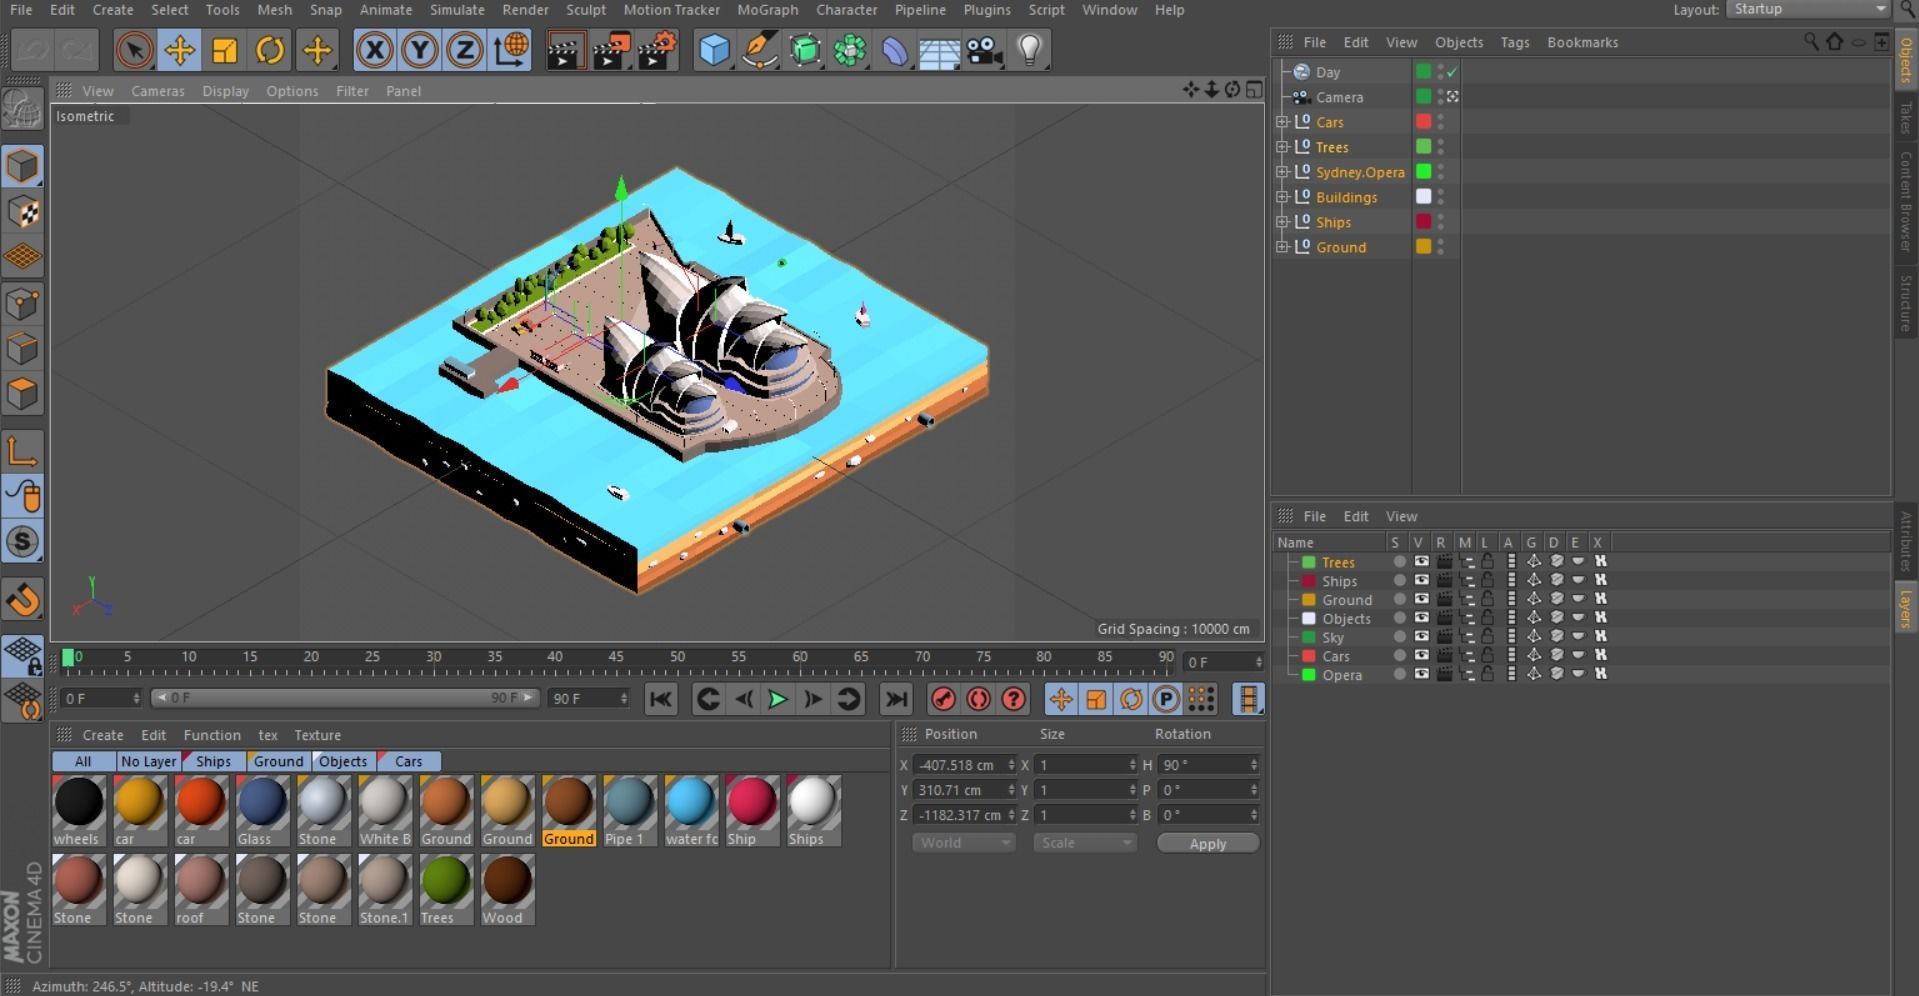Click the Apply button
Viewport: 1919px width, 996px height.
point(1208,844)
